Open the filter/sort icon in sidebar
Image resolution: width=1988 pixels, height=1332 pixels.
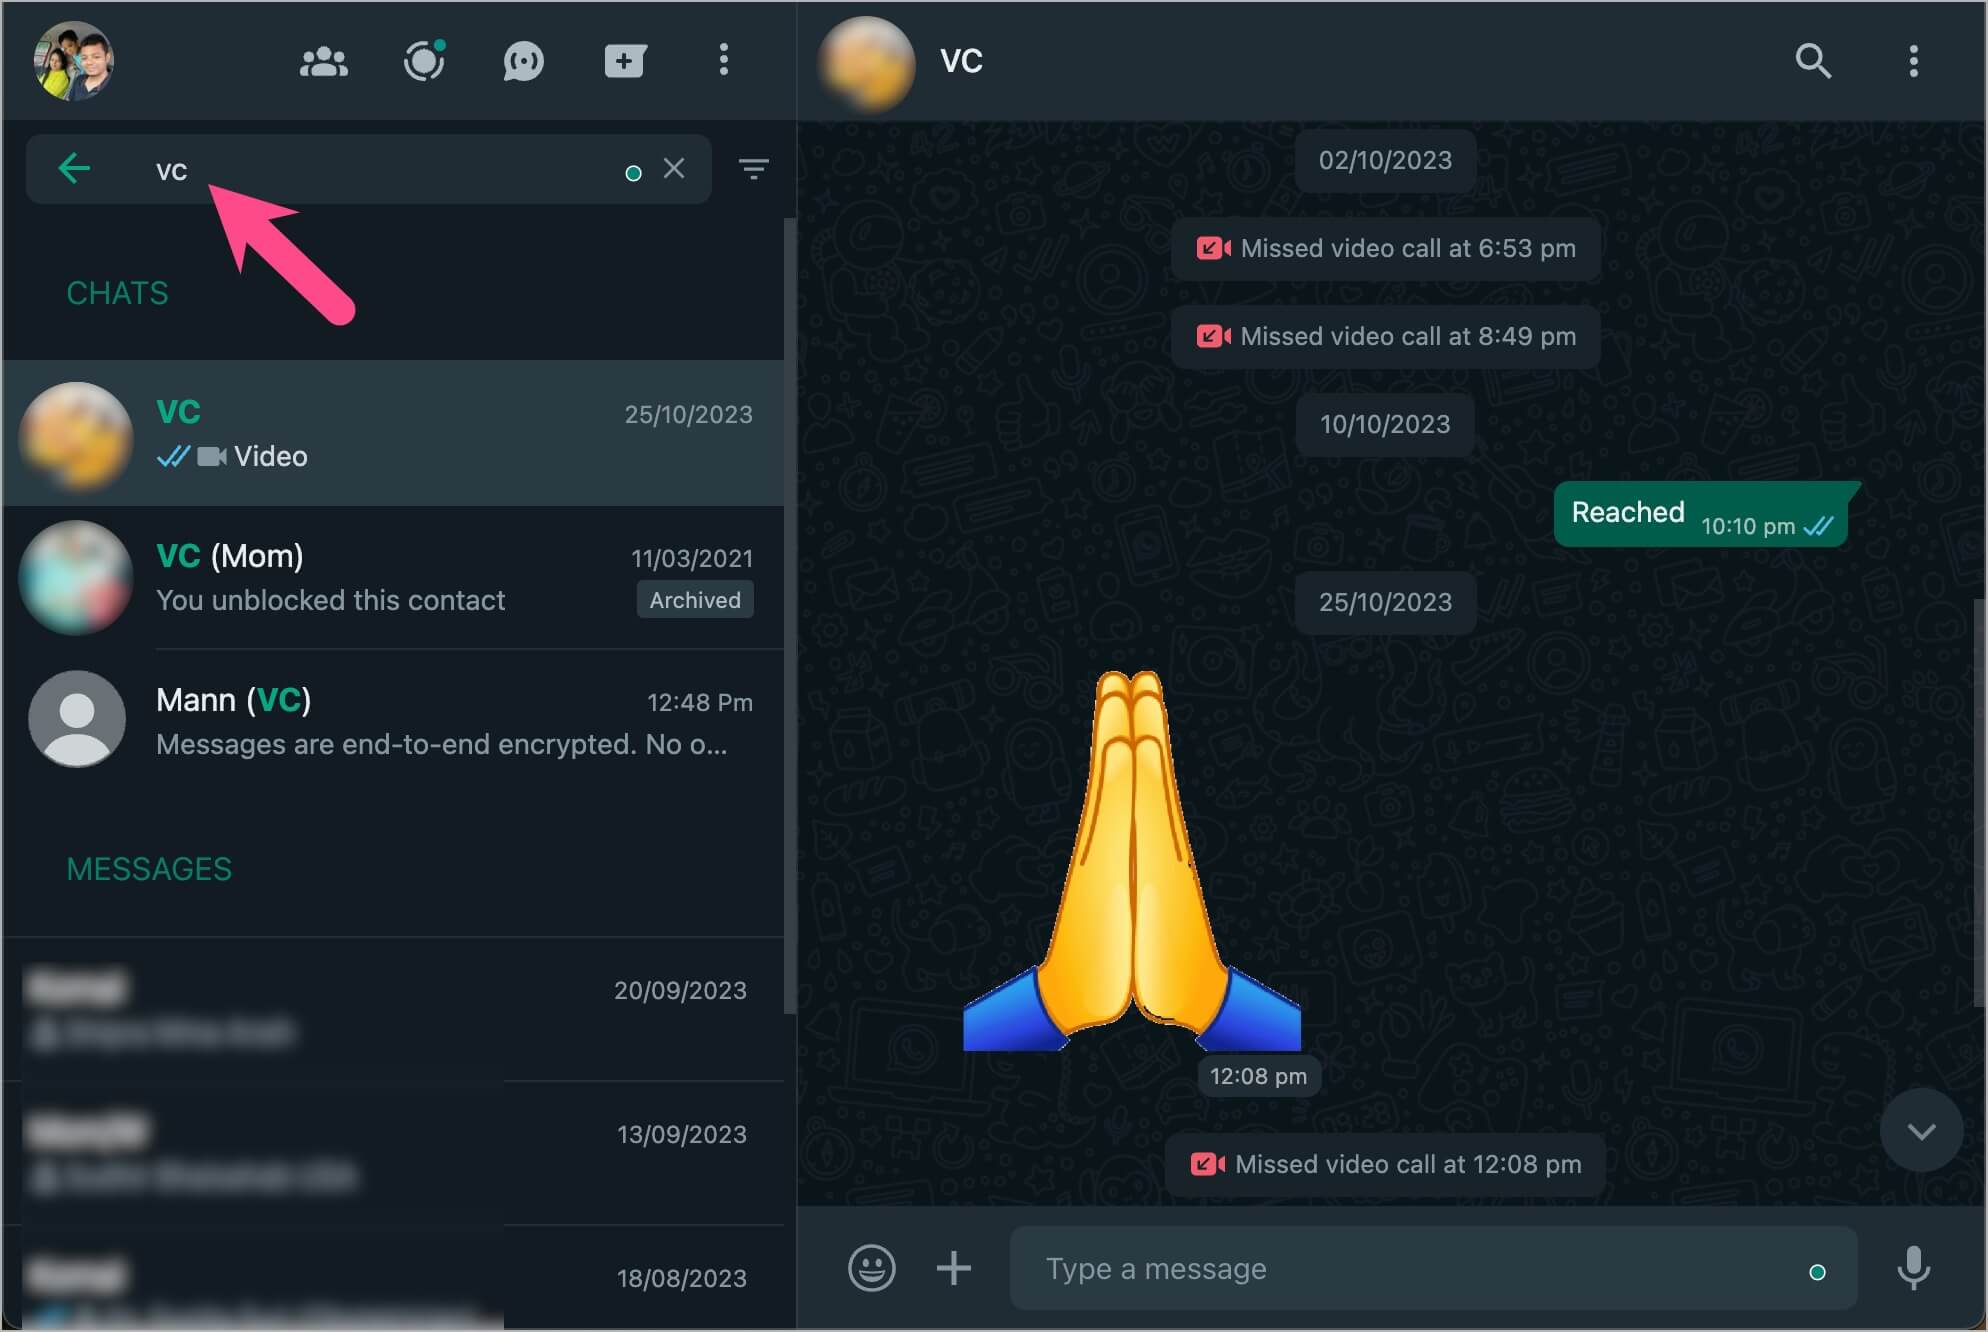[x=755, y=168]
